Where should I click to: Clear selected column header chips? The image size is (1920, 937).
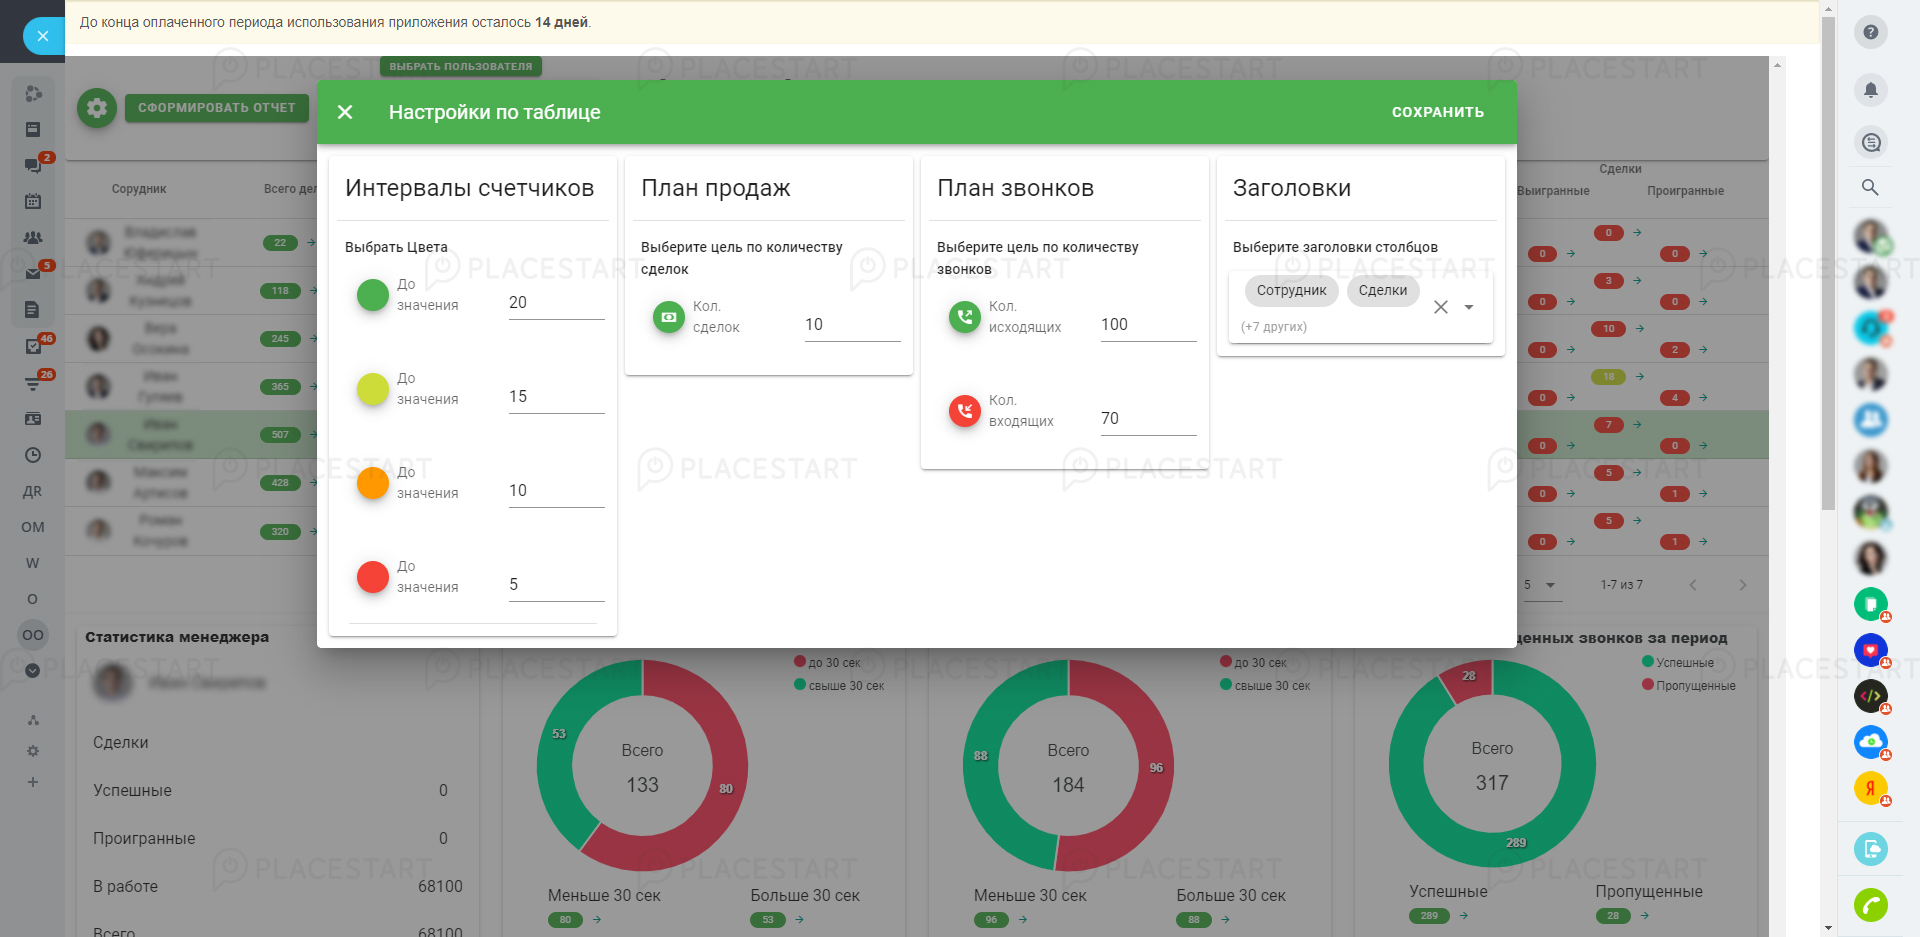pyautogui.click(x=1441, y=307)
